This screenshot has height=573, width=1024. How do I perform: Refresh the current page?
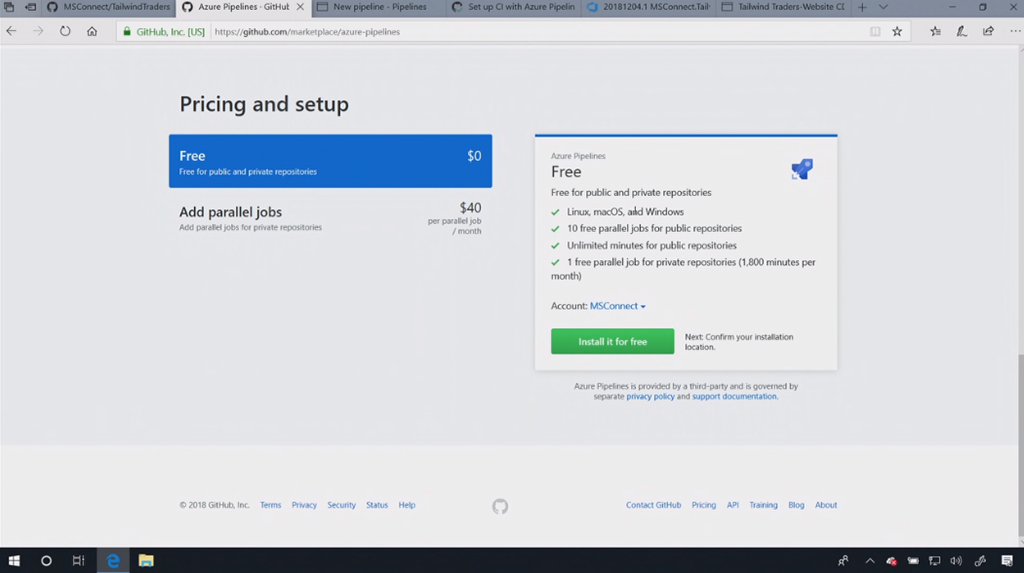tap(65, 31)
